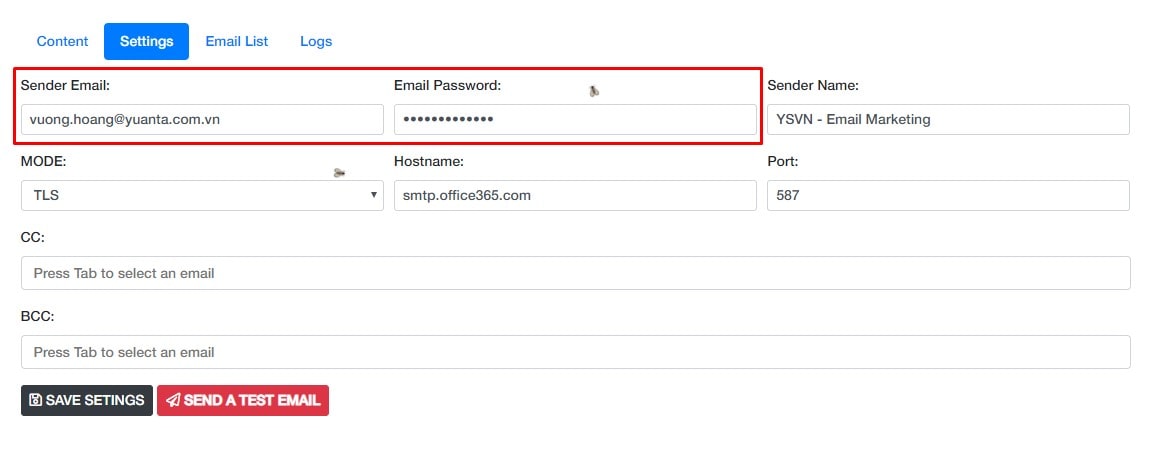Click the Hostname field with smtp.office365.com
The height and width of the screenshot is (451, 1150).
(x=575, y=196)
